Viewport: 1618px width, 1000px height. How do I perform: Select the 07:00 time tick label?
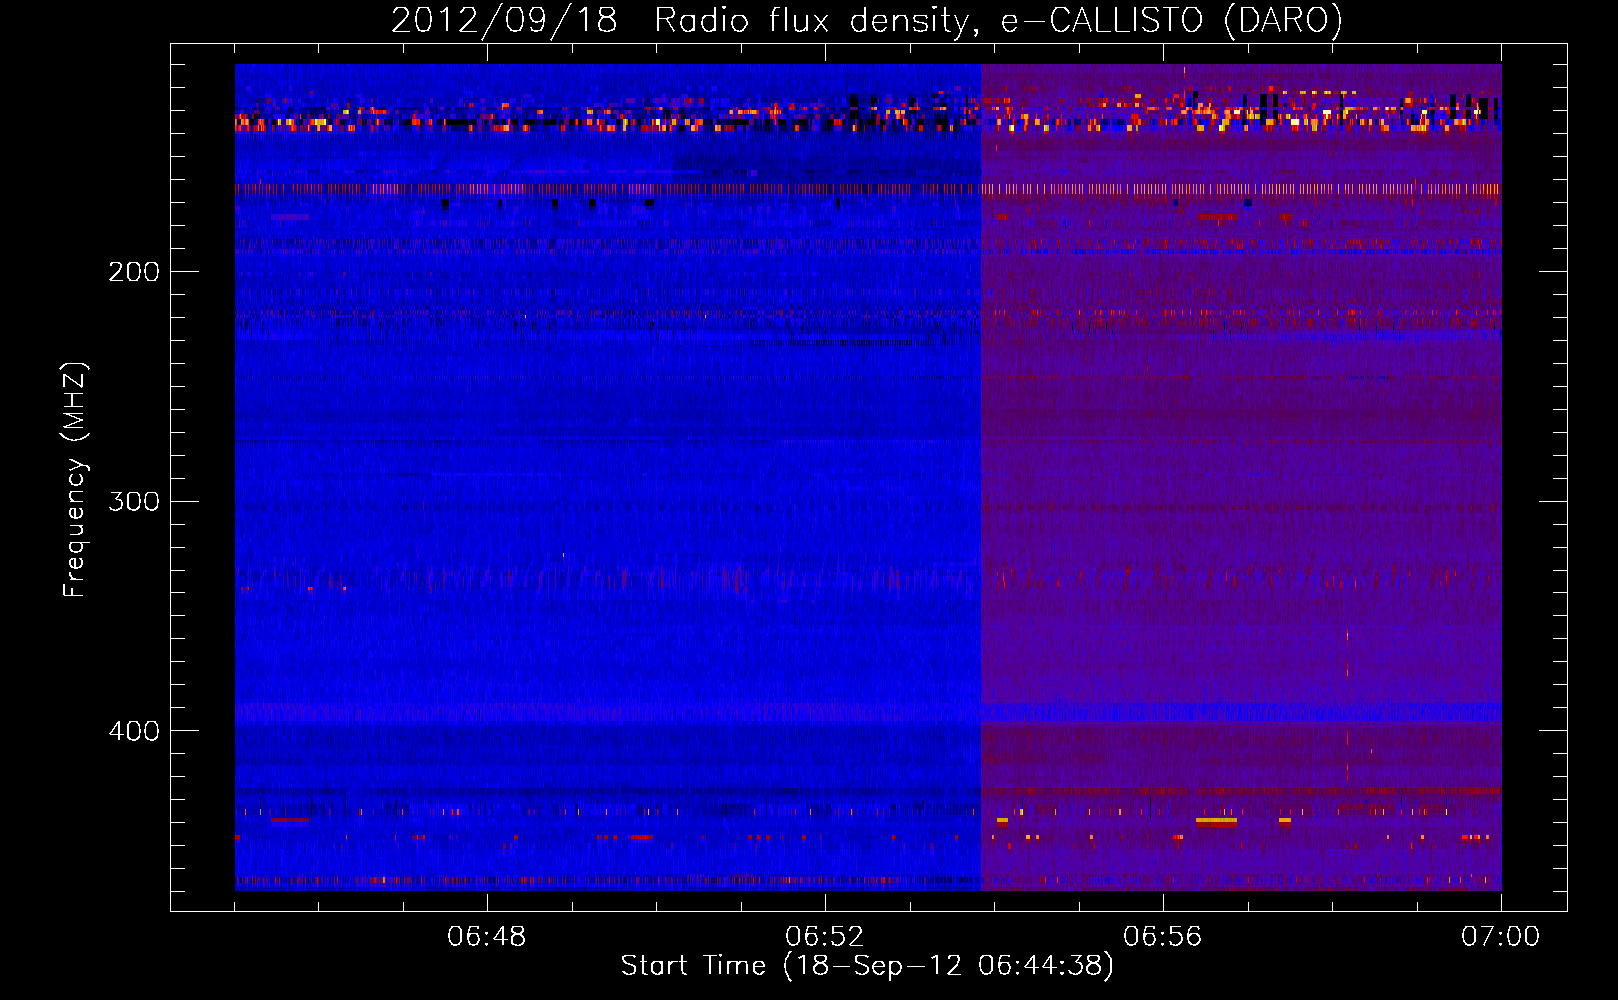tap(1501, 937)
